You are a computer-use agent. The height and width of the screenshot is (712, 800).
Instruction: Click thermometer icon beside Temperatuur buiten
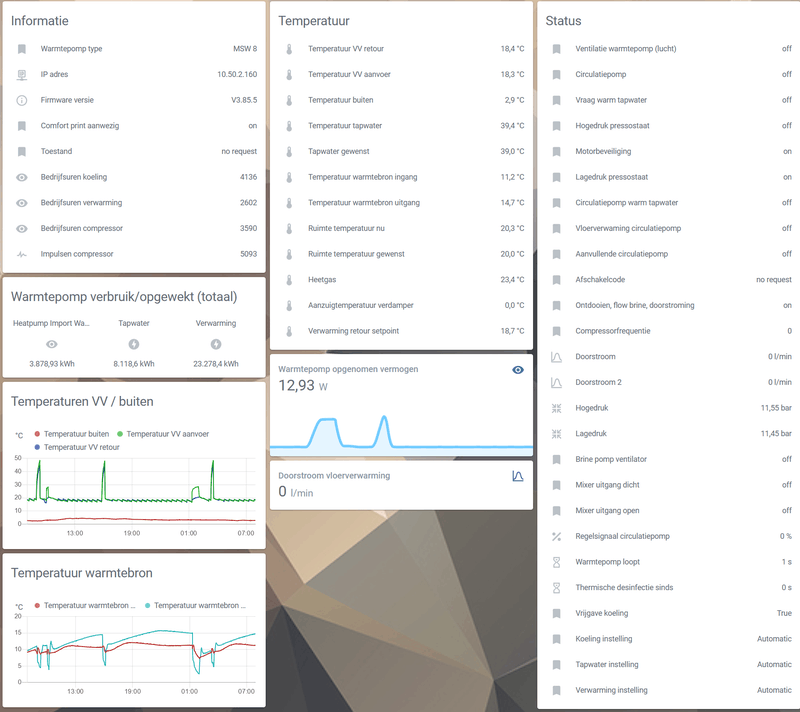[x=289, y=100]
